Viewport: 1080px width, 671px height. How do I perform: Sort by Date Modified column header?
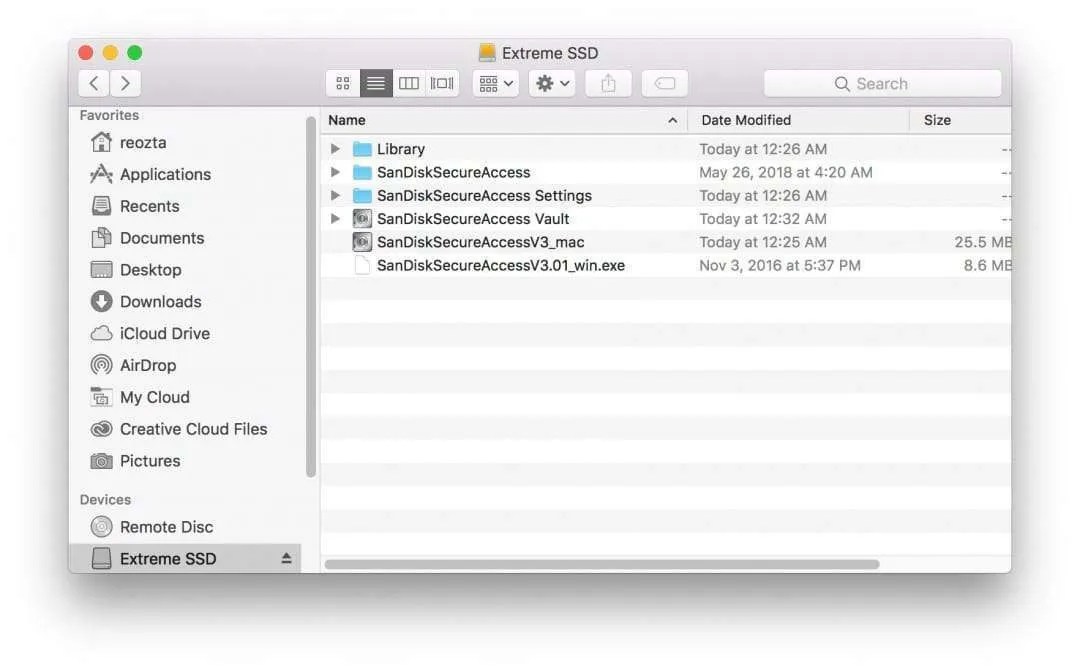tap(799, 120)
